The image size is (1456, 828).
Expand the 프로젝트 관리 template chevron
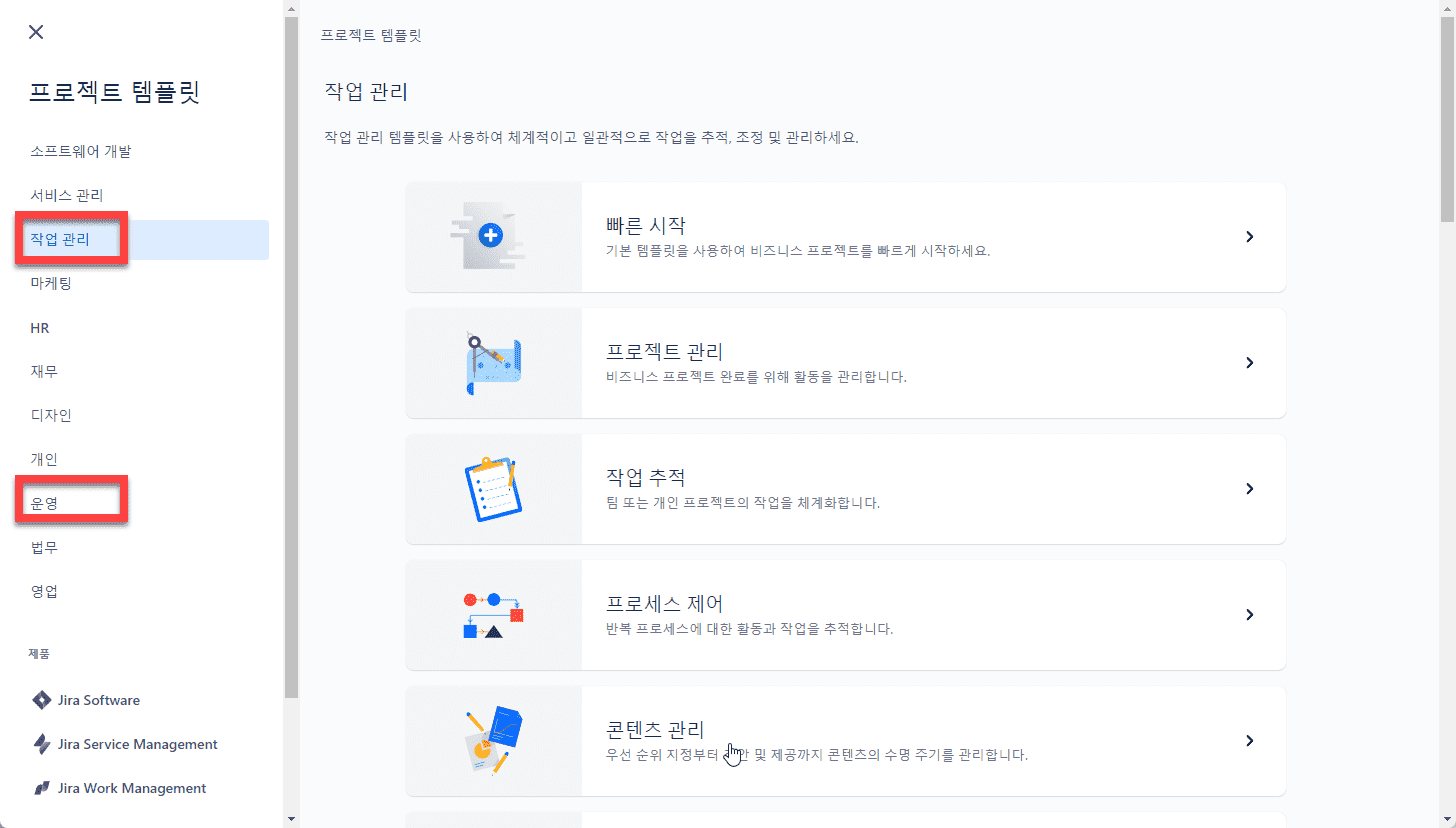coord(1249,363)
